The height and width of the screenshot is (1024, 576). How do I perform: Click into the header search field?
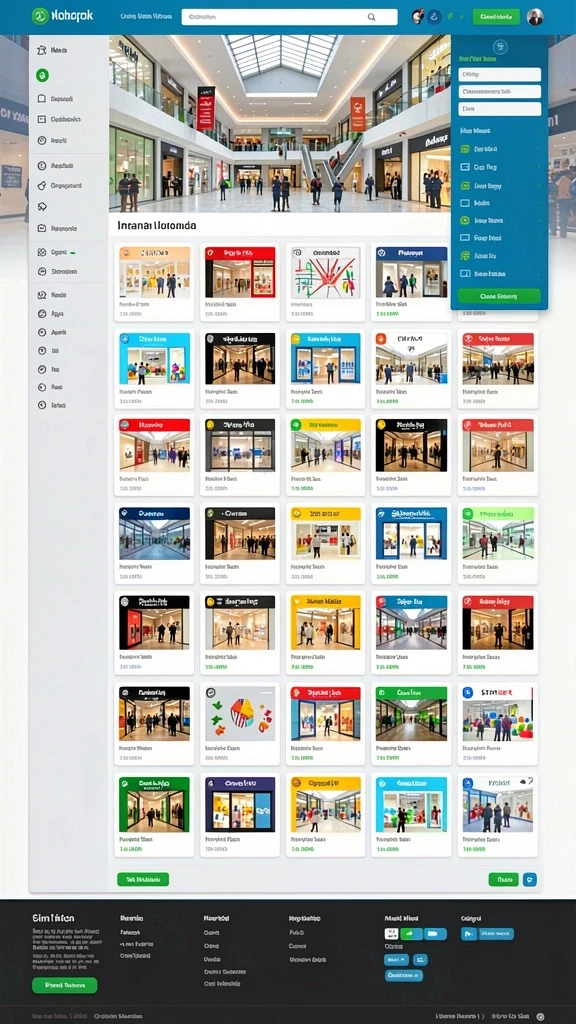point(289,18)
